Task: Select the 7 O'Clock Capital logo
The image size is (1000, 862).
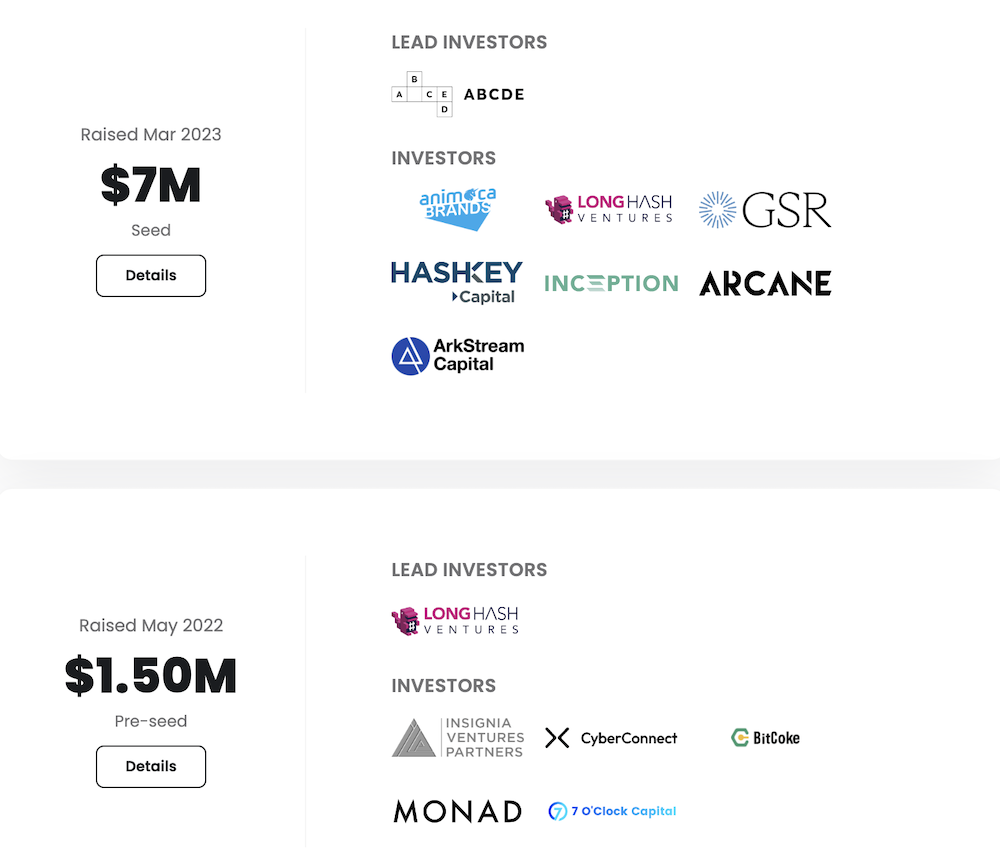Action: (x=611, y=811)
